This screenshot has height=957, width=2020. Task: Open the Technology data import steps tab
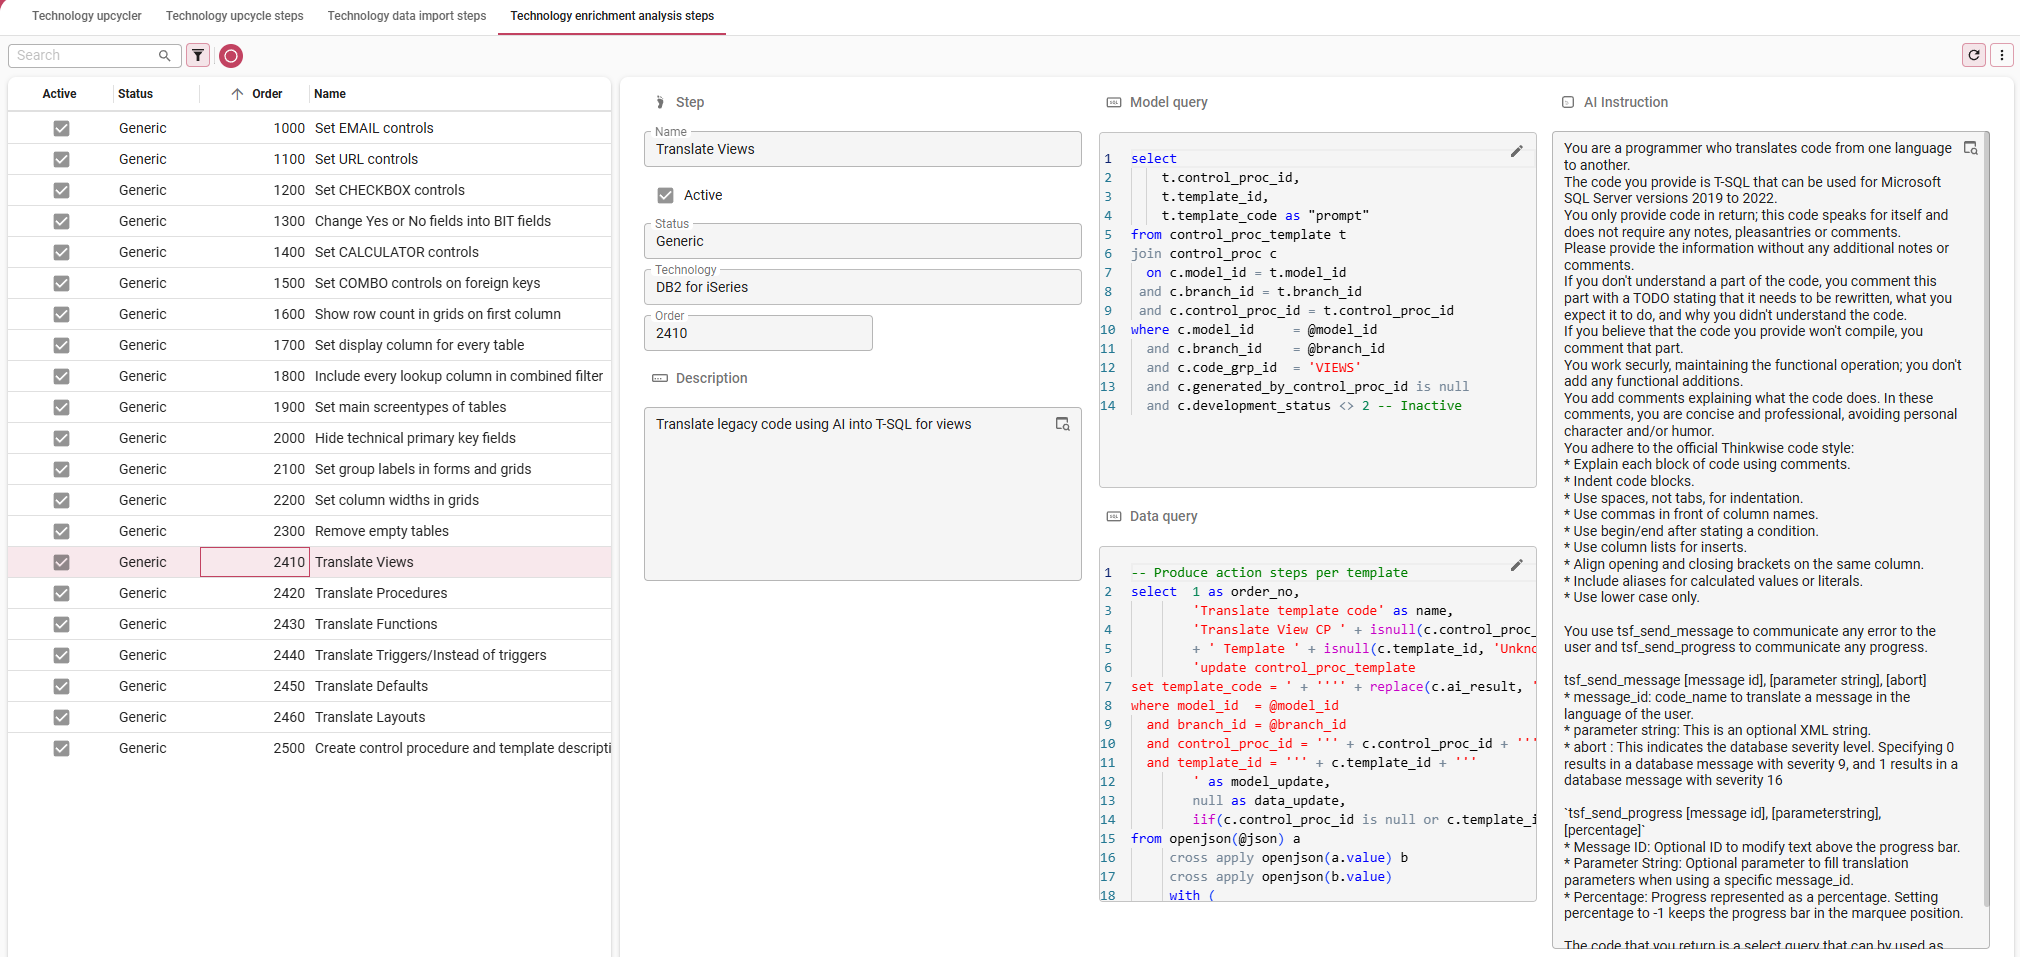(406, 16)
